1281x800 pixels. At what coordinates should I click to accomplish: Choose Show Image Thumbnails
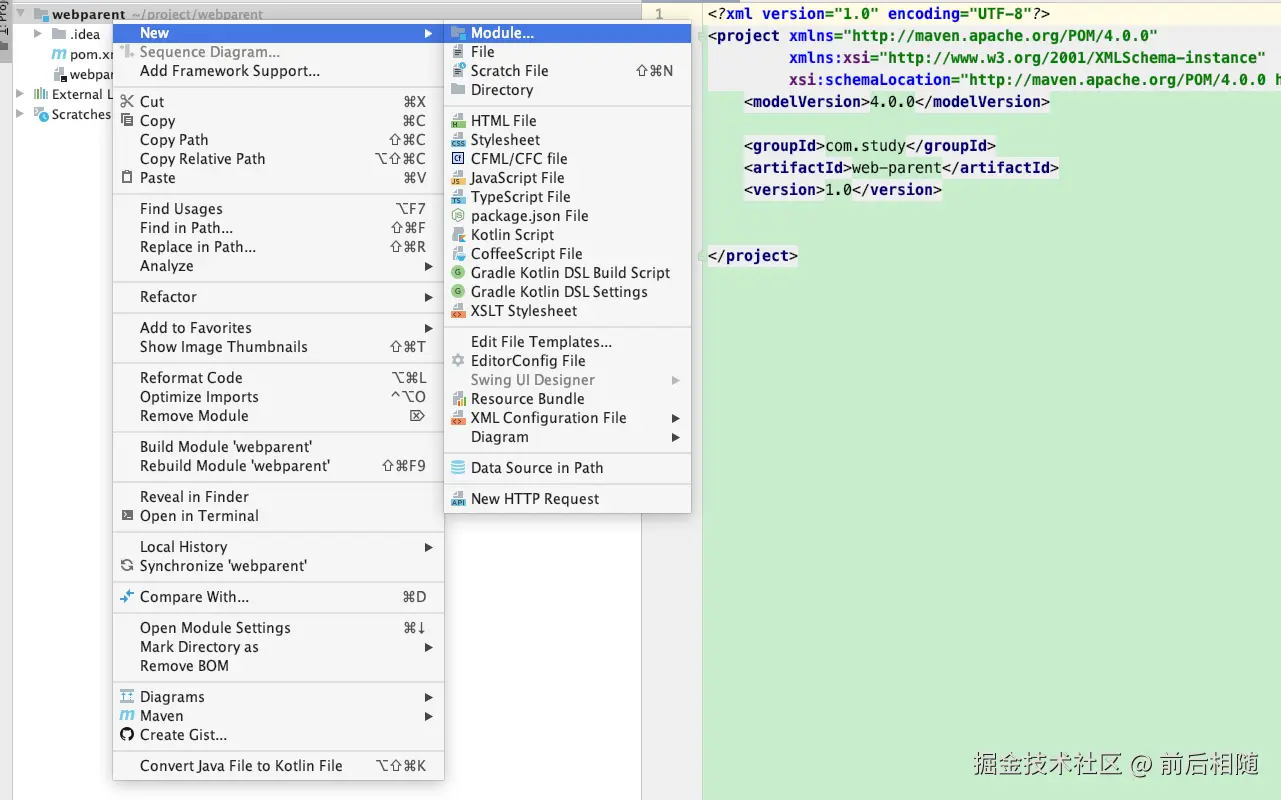[x=278, y=347]
